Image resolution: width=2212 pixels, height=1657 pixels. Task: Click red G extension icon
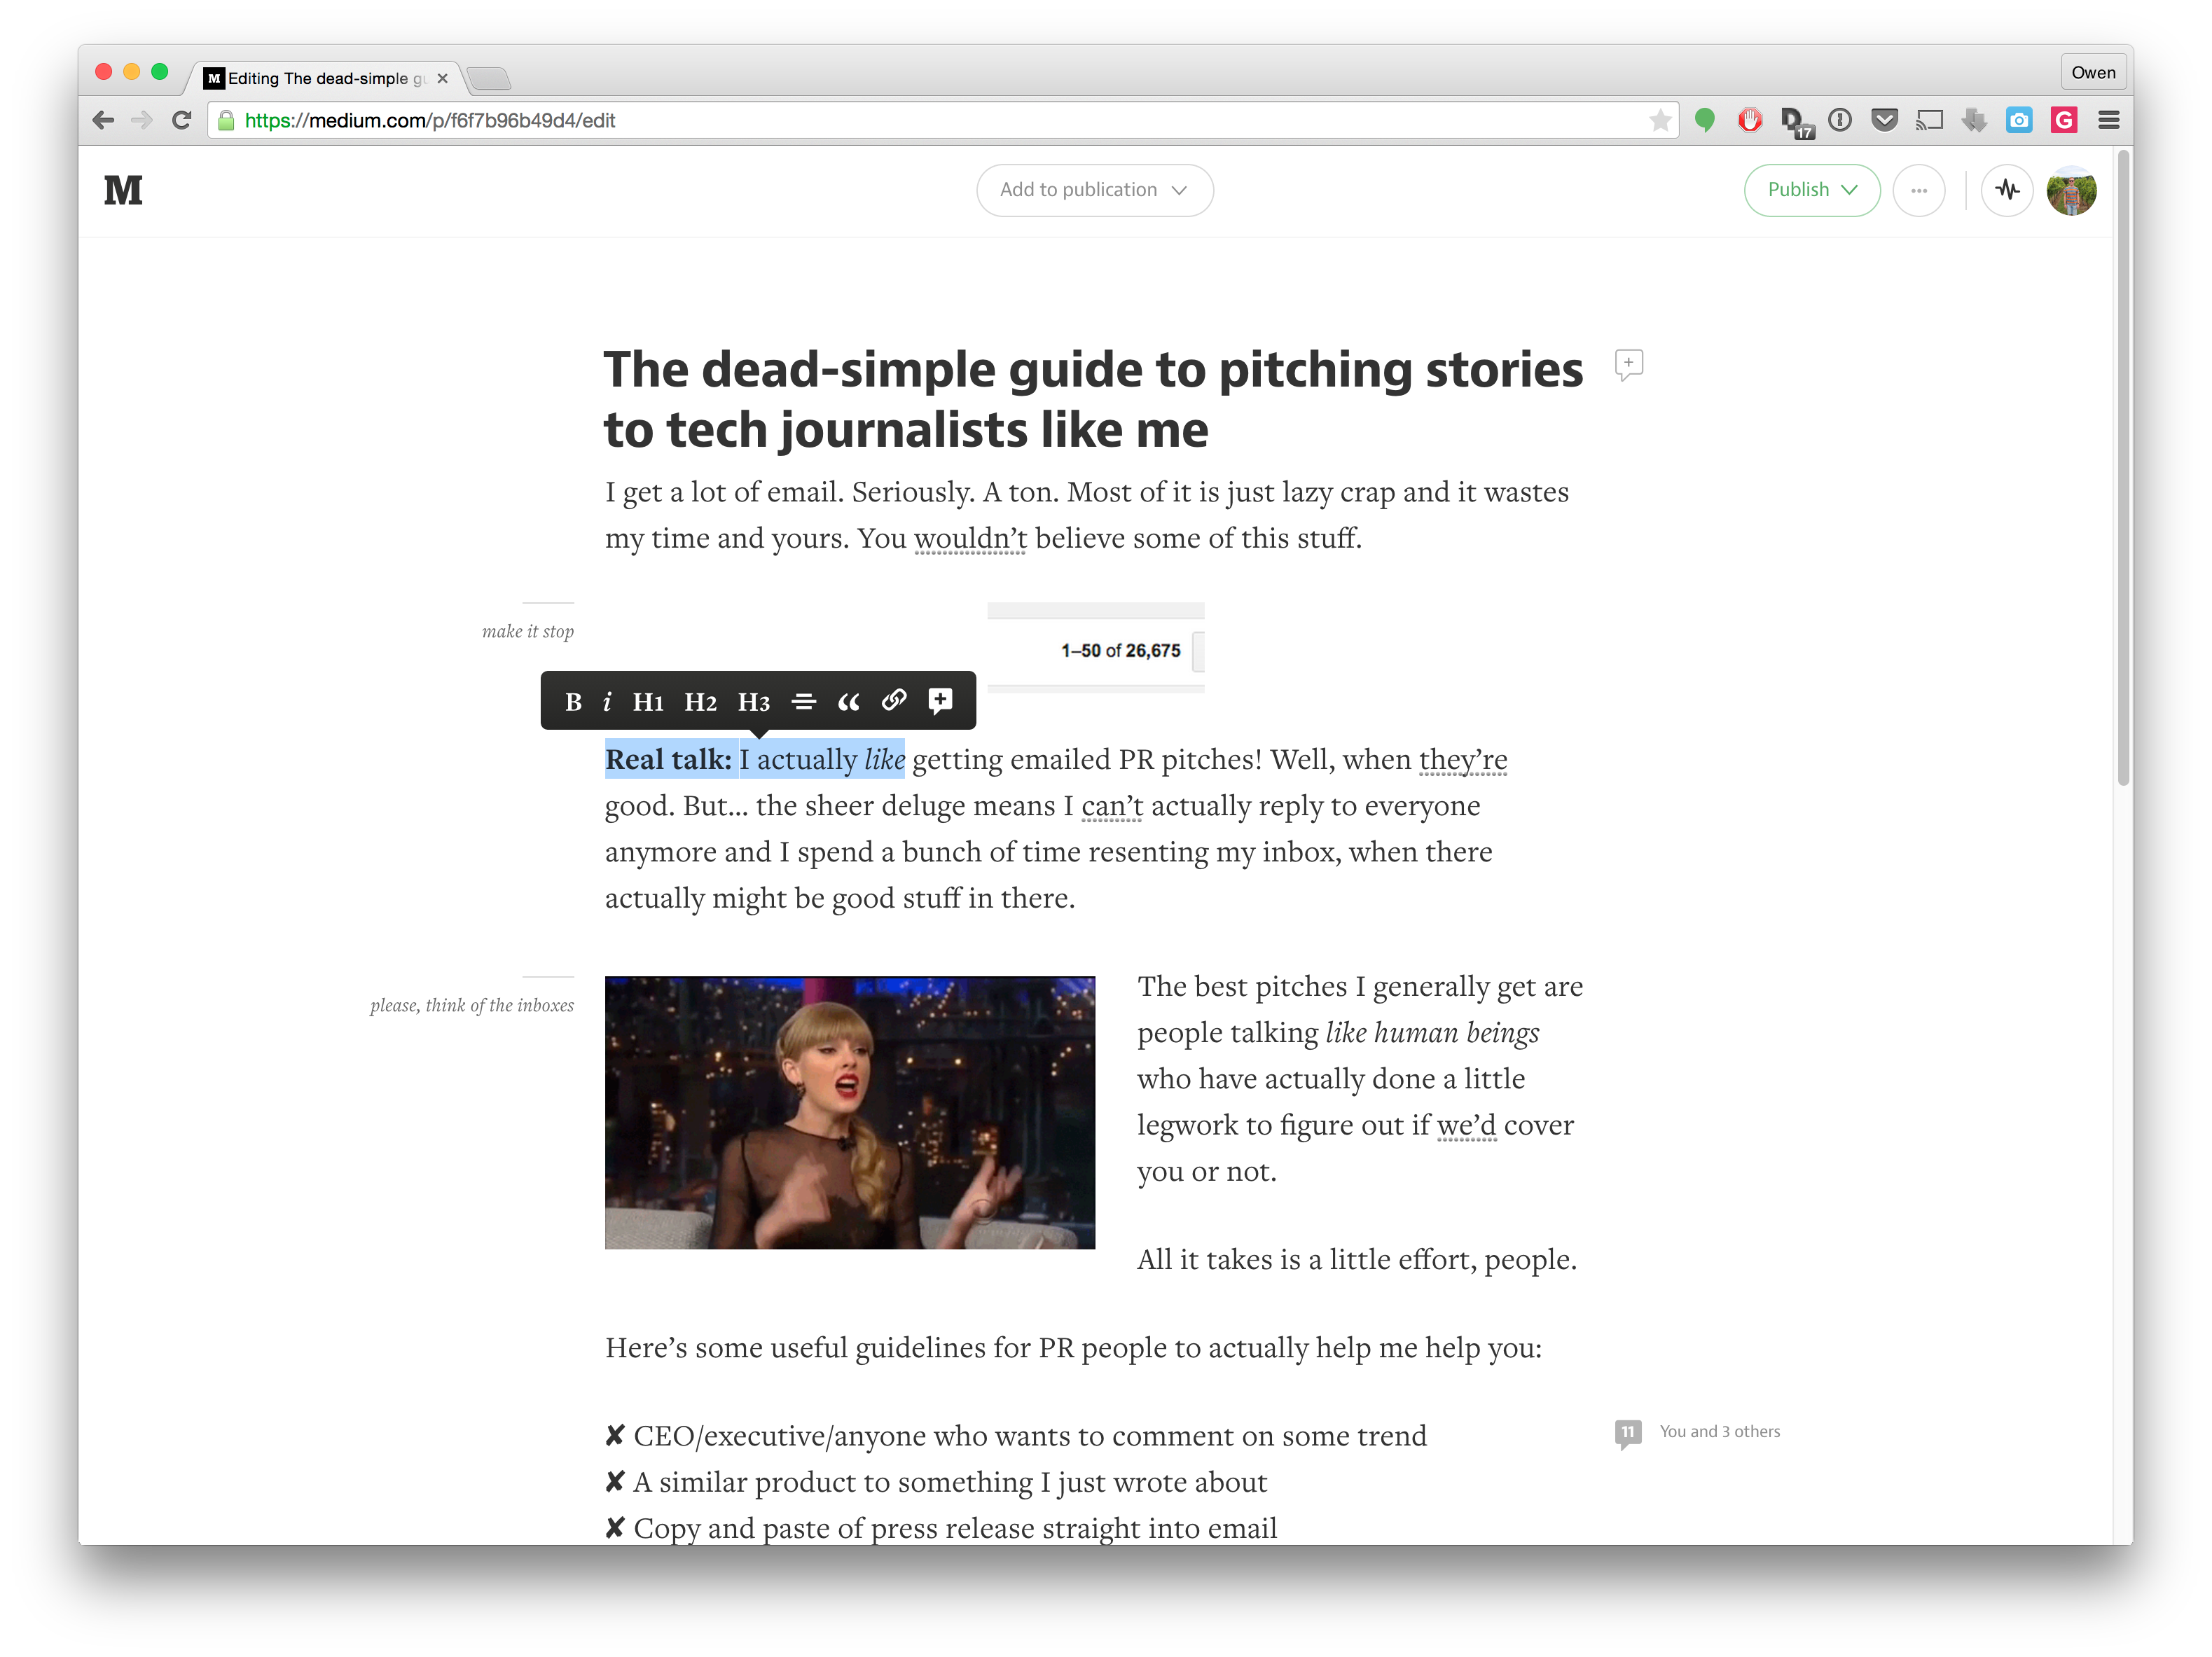click(x=2064, y=120)
